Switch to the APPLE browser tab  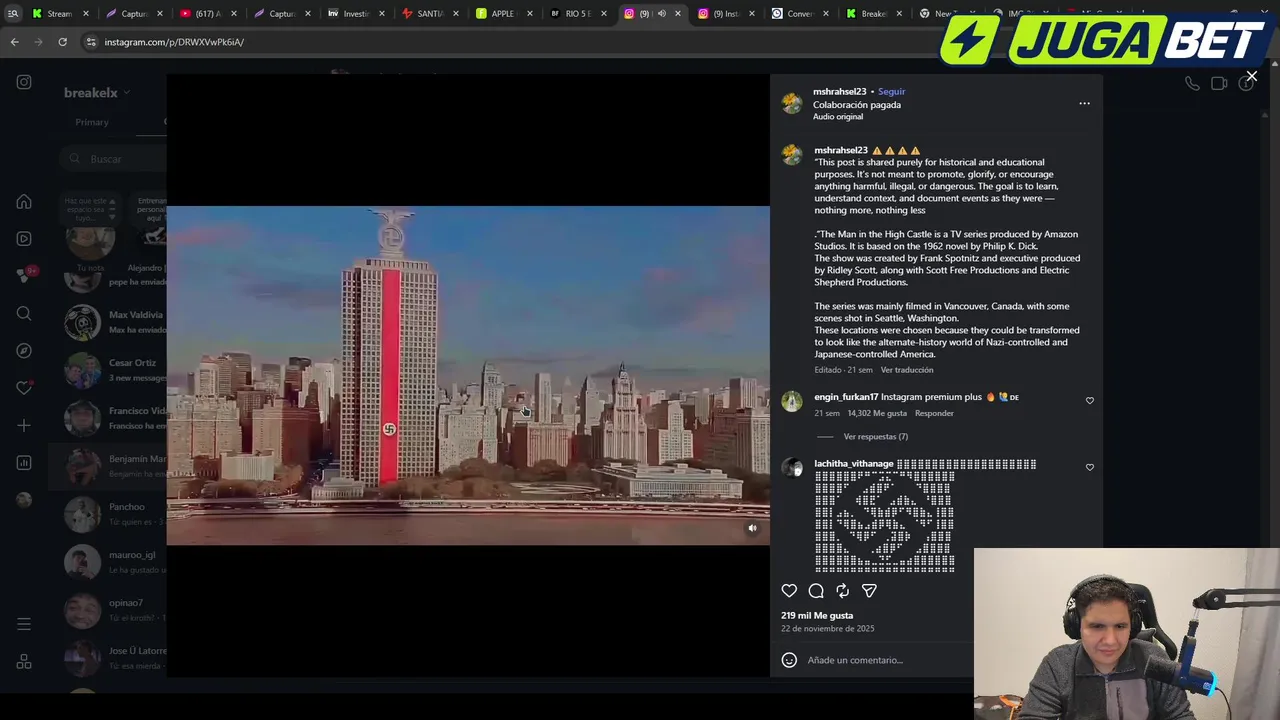502,13
